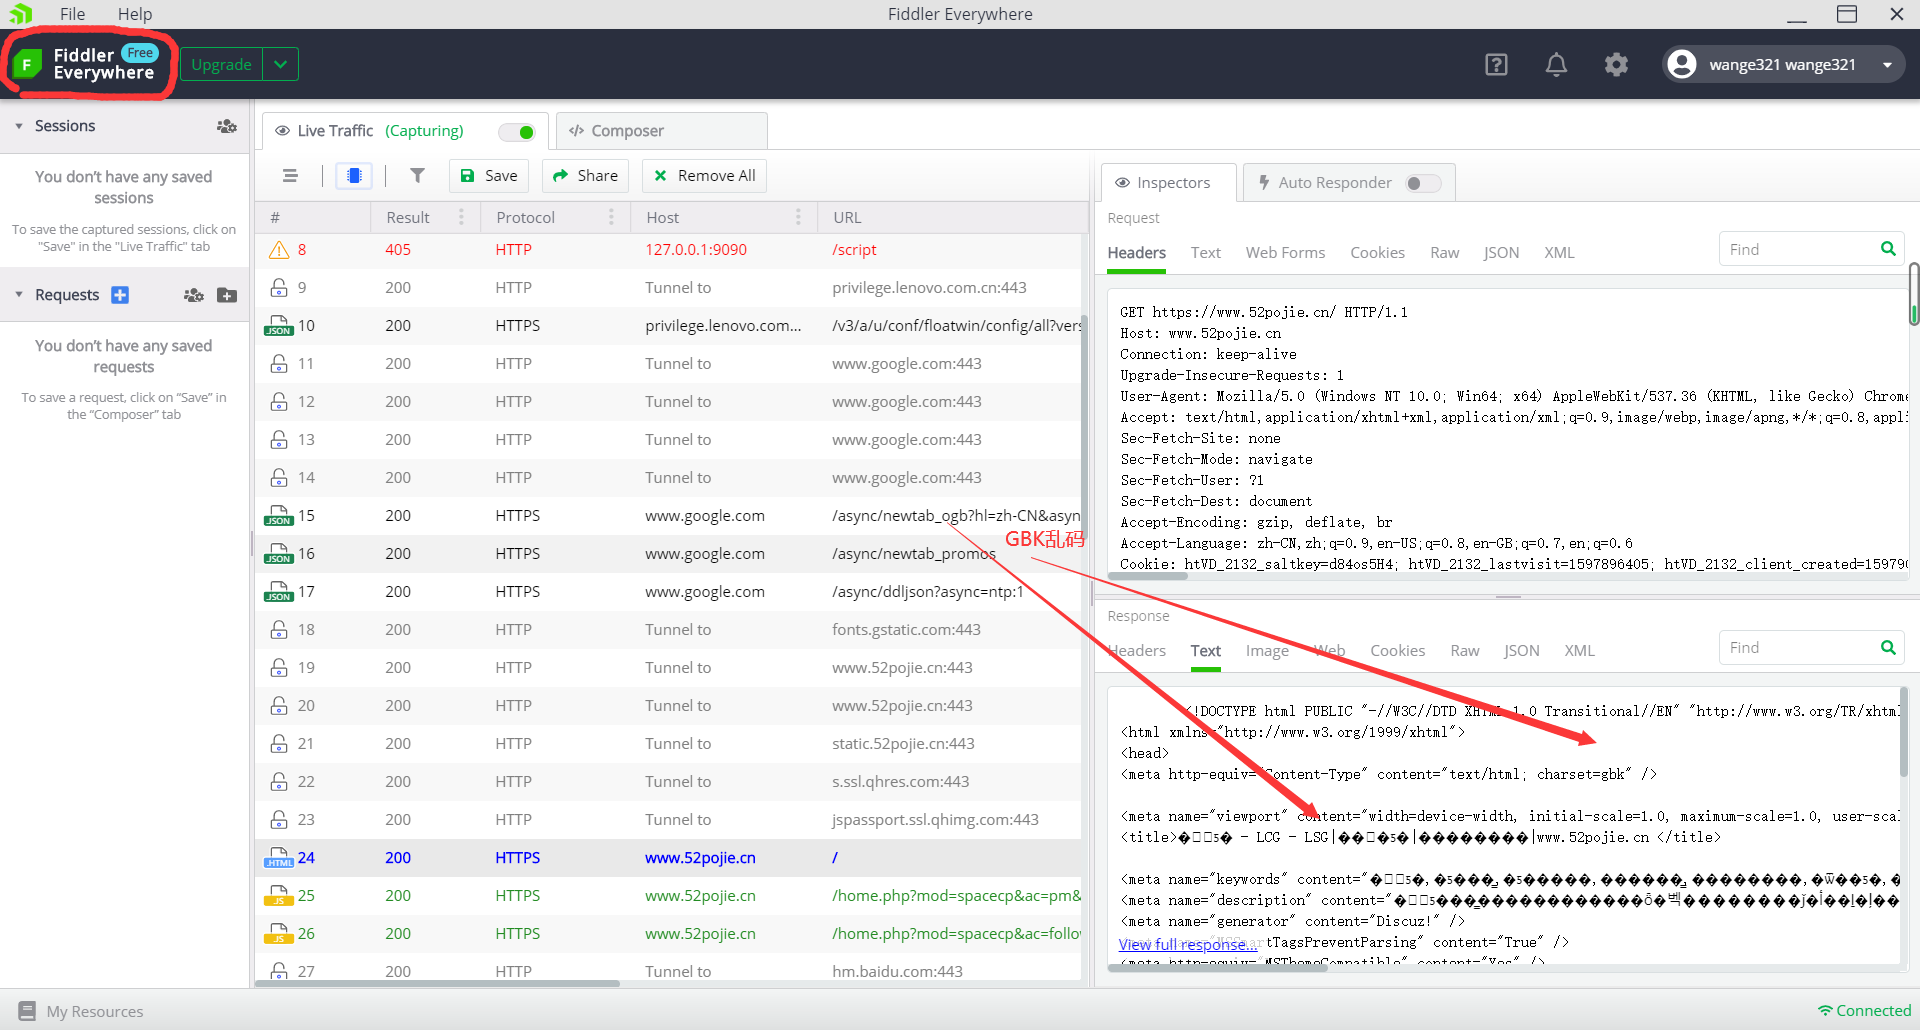Collapse the Requests section
The height and width of the screenshot is (1030, 1920).
tap(19, 295)
